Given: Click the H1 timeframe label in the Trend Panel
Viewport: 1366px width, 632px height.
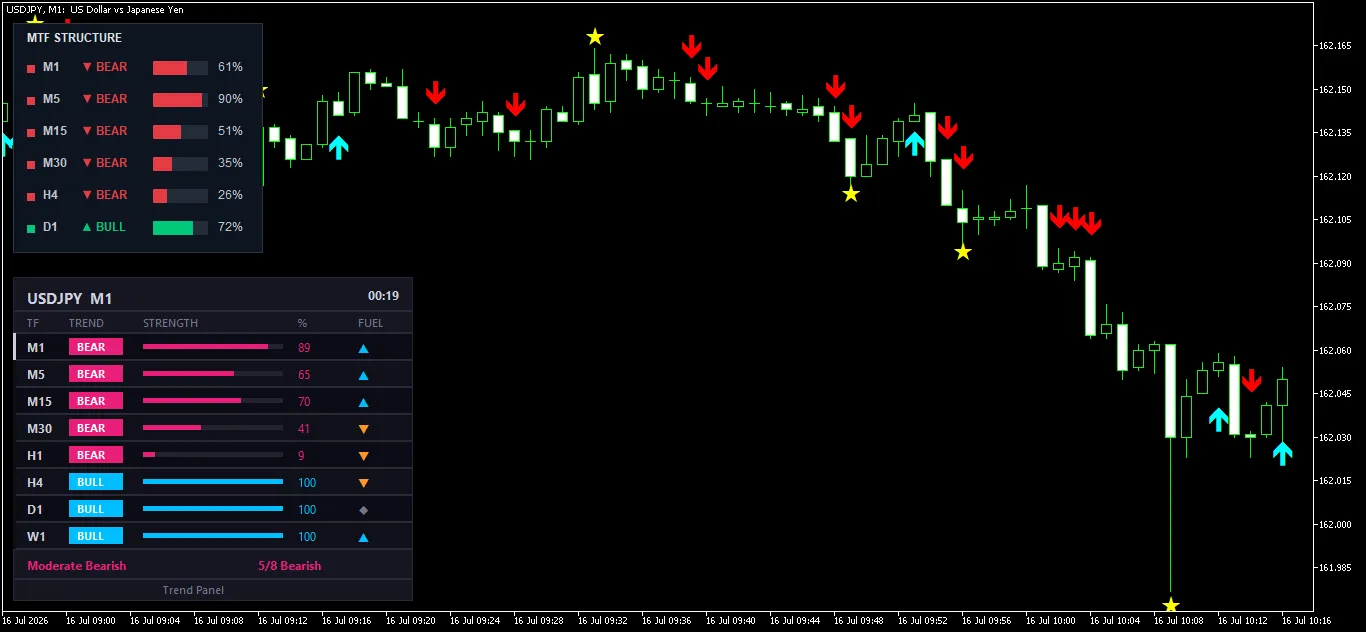Looking at the screenshot, I should coord(35,456).
